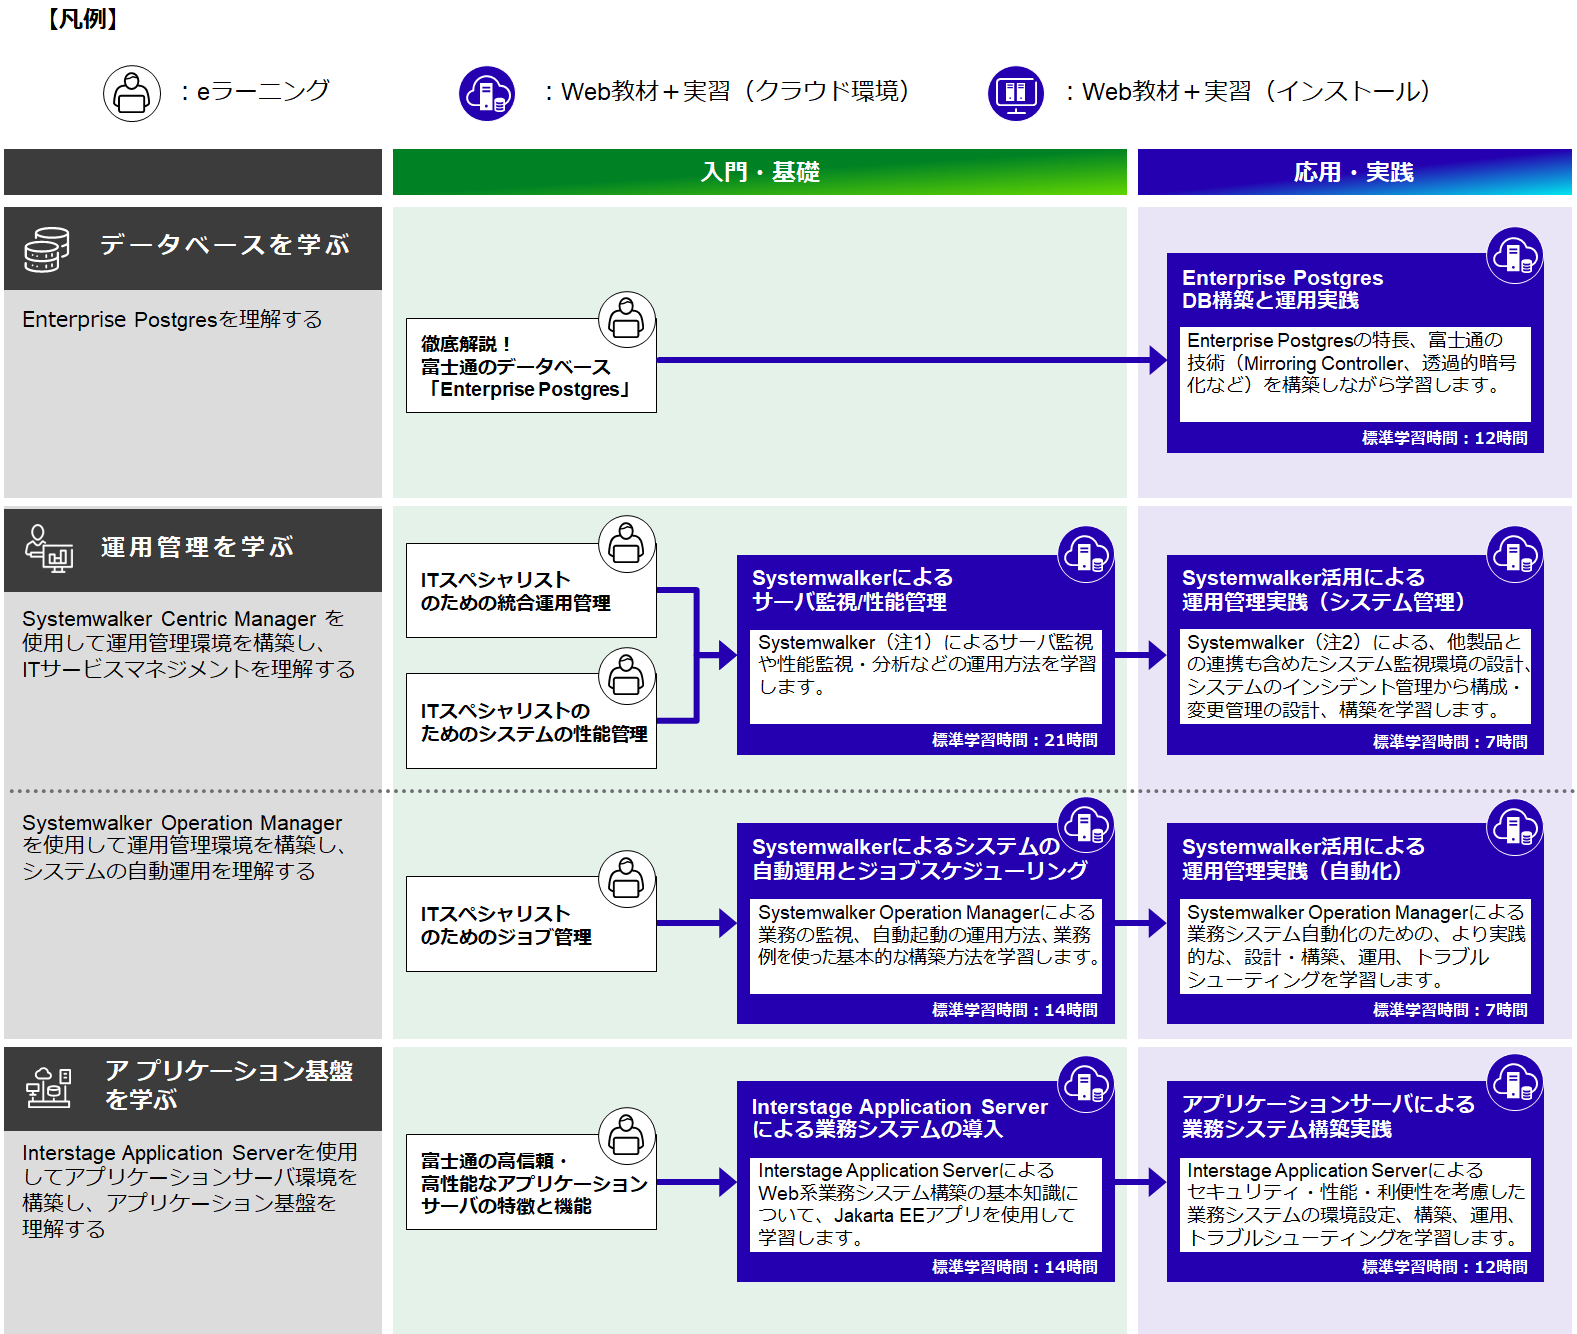This screenshot has width=1577, height=1334.
Task: Click e-learning icon on ジョブ管理 card
Action: pos(627,879)
